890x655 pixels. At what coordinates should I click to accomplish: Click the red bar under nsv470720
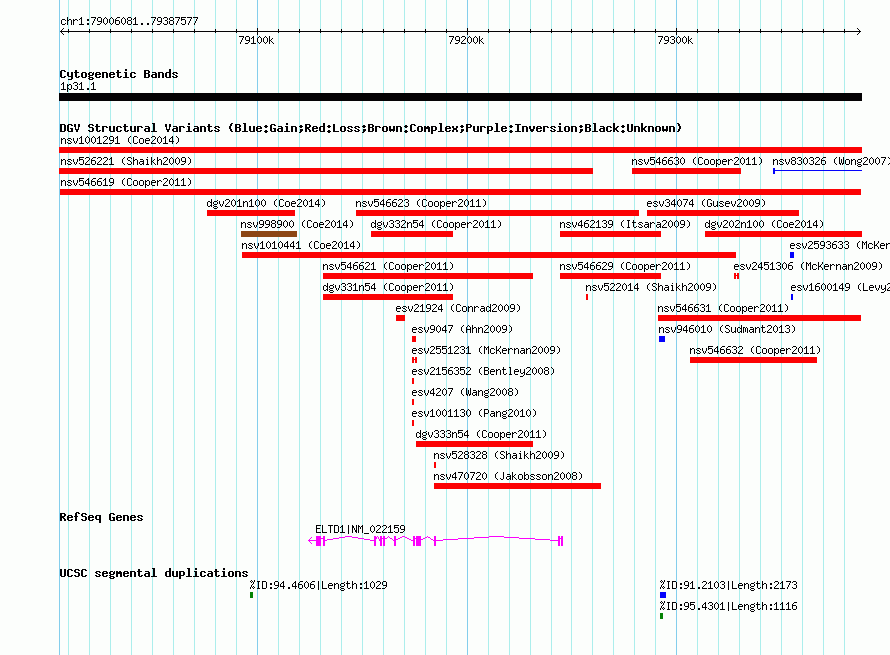pos(517,486)
